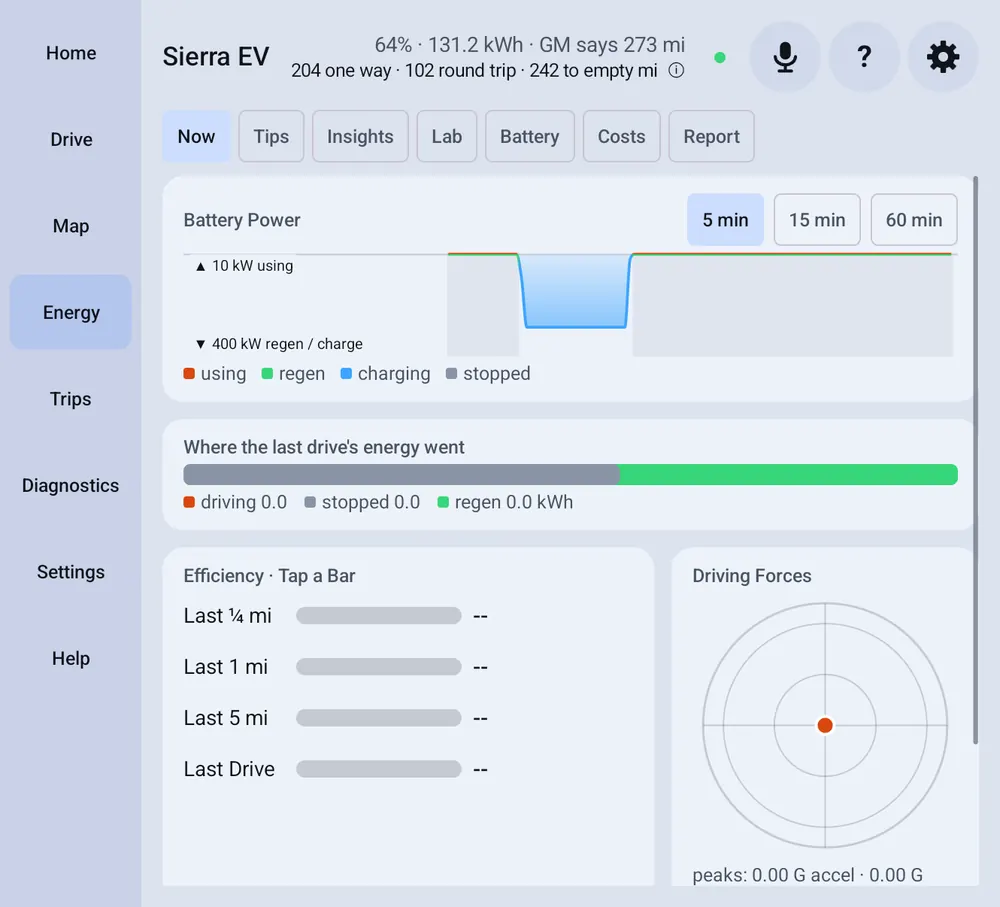
Task: Click the 'Sierra EV' vehicle title
Action: 216,57
